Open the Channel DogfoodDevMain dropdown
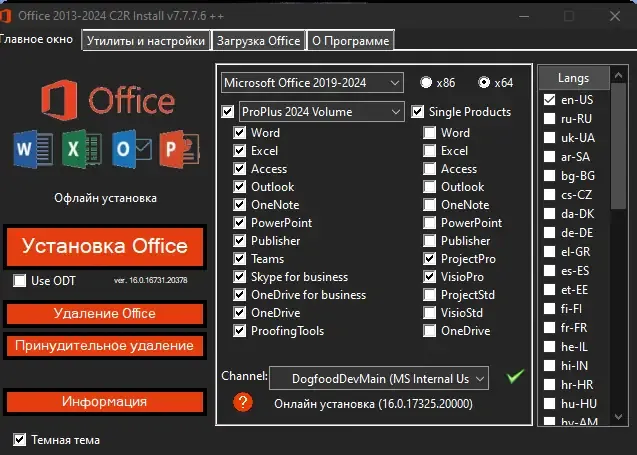The height and width of the screenshot is (455, 637). [x=379, y=379]
